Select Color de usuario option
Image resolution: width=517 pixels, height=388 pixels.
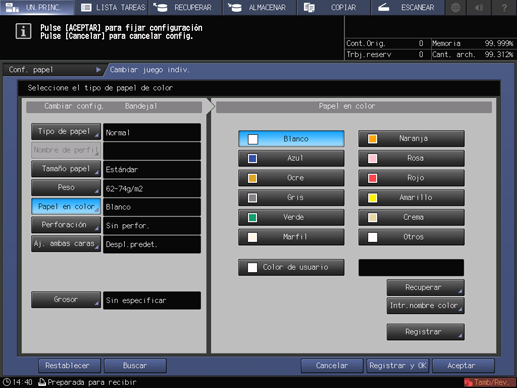pyautogui.click(x=291, y=267)
